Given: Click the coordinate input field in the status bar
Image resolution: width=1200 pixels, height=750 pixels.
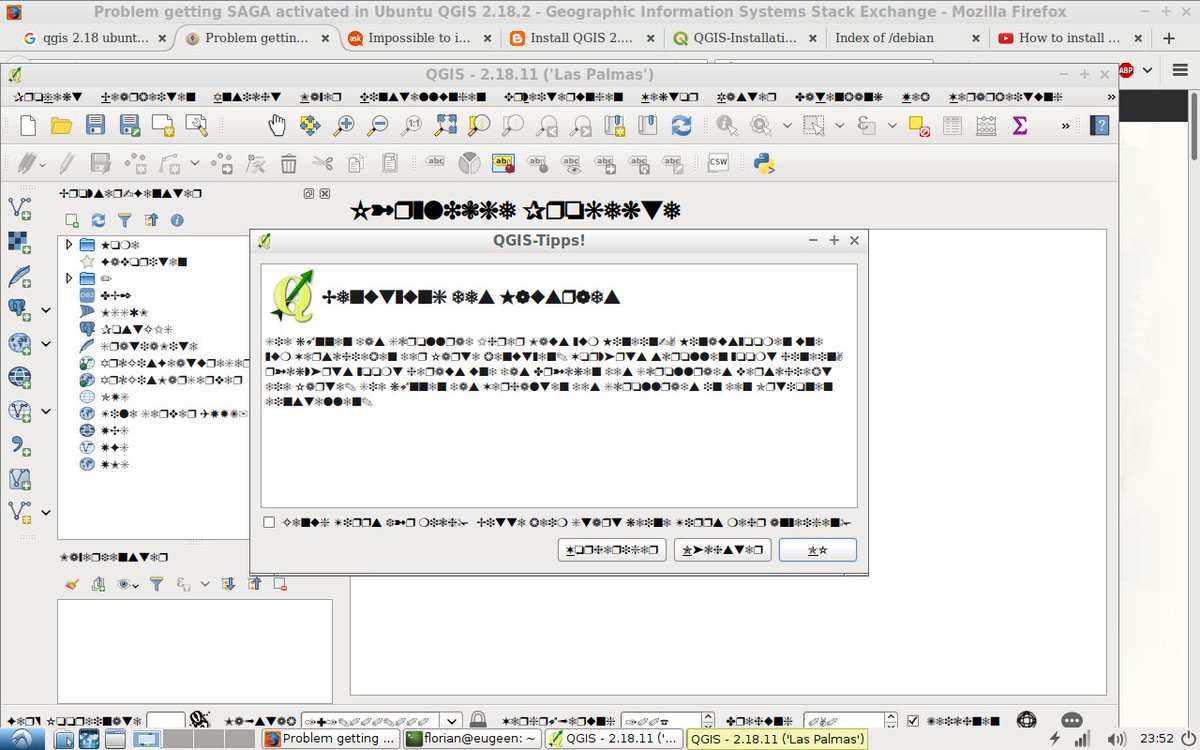Looking at the screenshot, I should pyautogui.click(x=164, y=720).
